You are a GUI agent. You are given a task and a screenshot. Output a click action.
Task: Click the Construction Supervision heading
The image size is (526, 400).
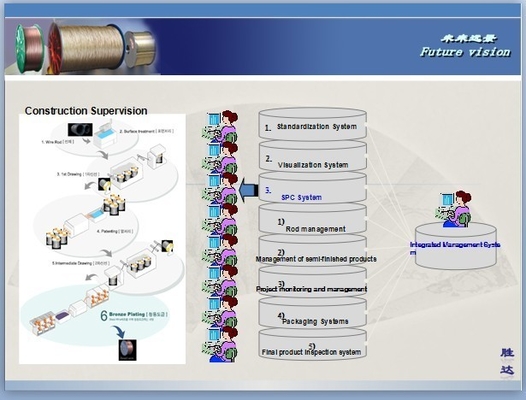(86, 111)
